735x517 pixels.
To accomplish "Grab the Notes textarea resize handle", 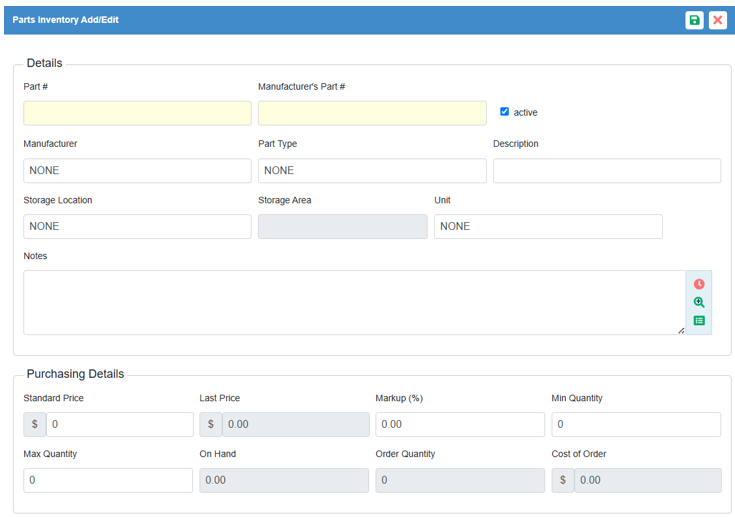I will click(681, 330).
